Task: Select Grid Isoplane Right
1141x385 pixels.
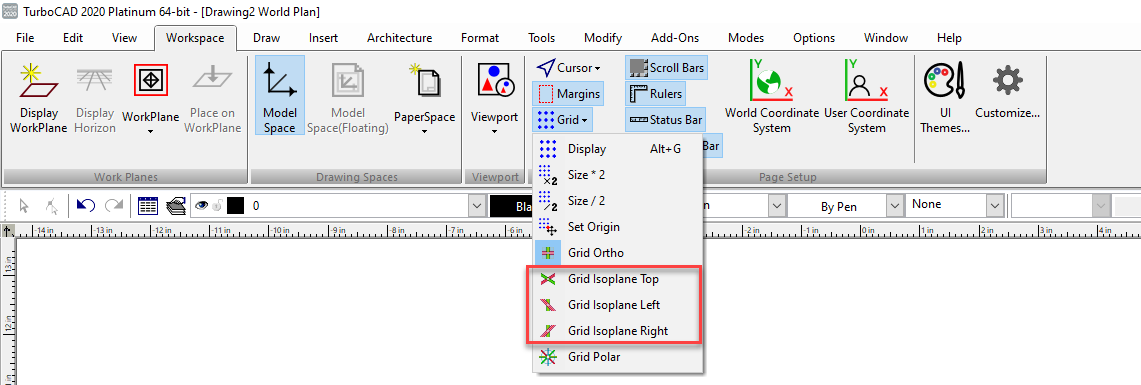Action: click(x=618, y=330)
